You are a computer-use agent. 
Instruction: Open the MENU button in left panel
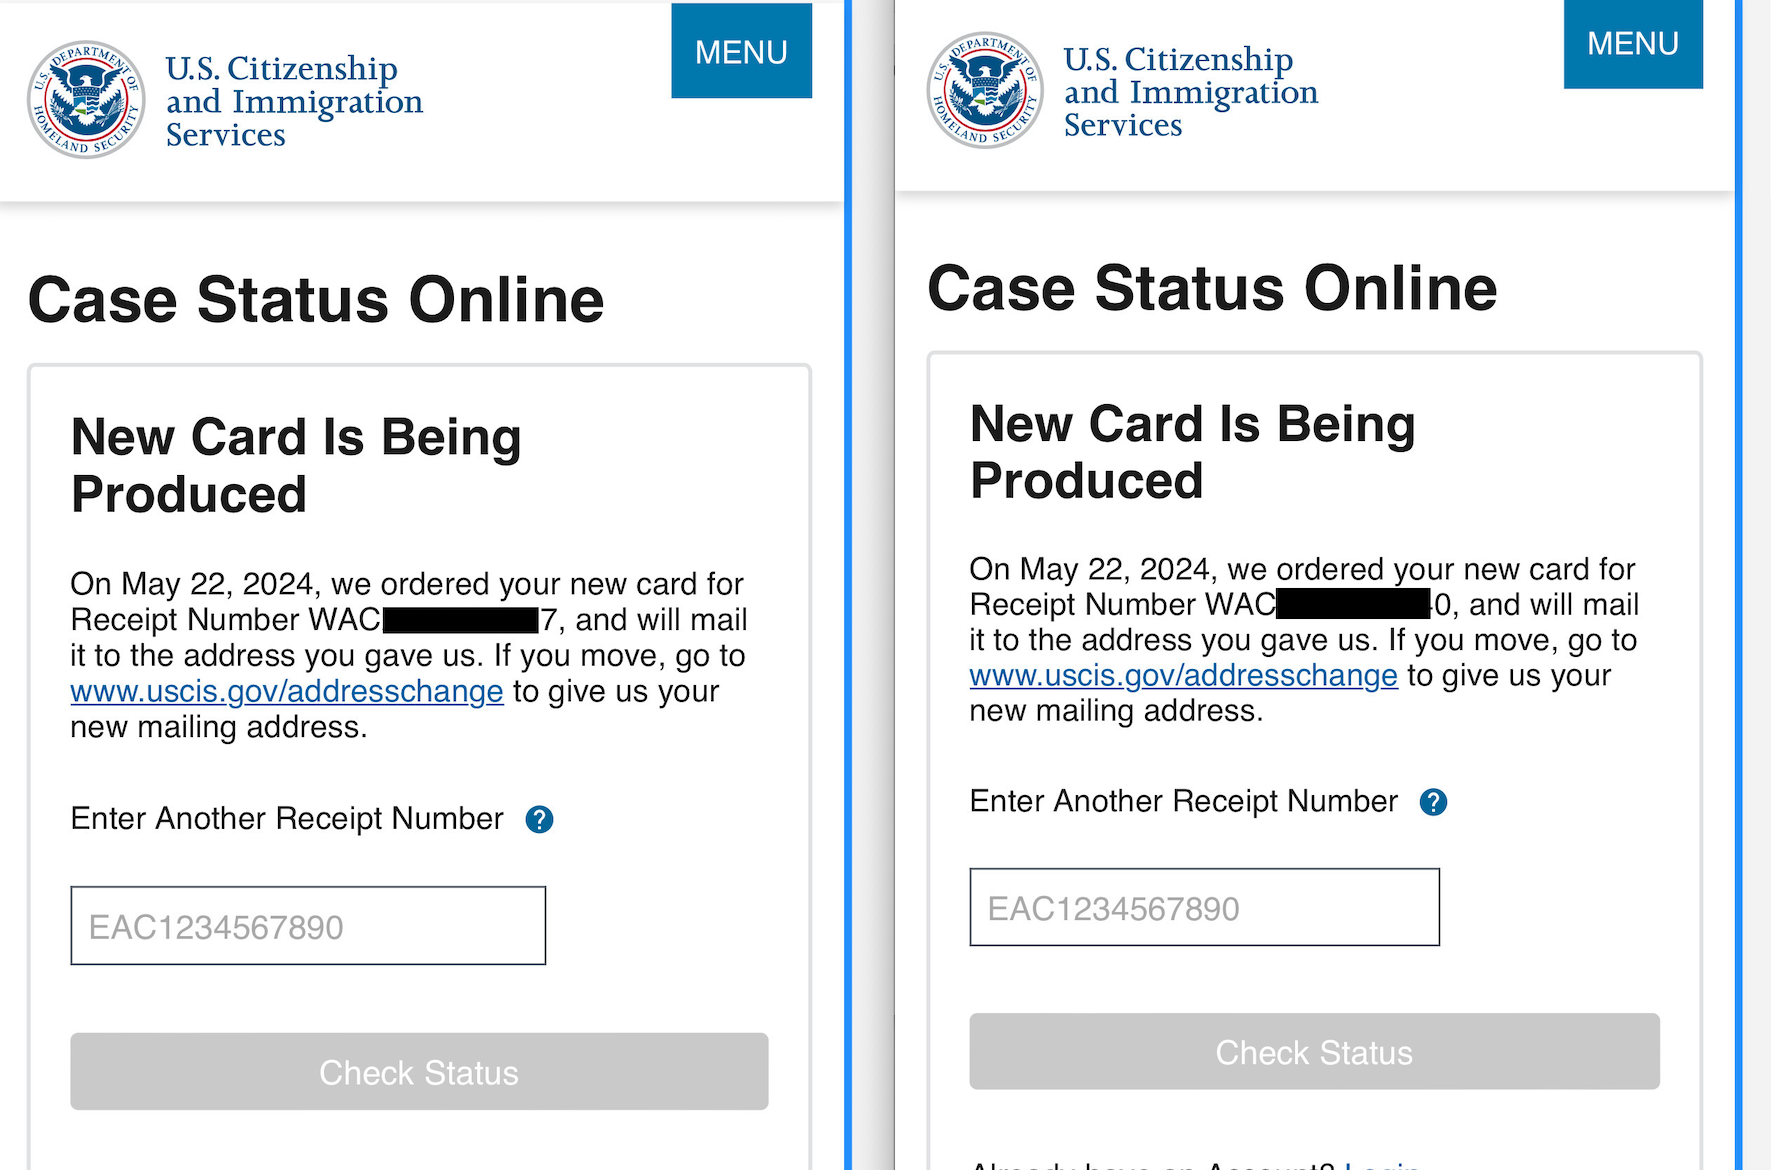coord(741,51)
